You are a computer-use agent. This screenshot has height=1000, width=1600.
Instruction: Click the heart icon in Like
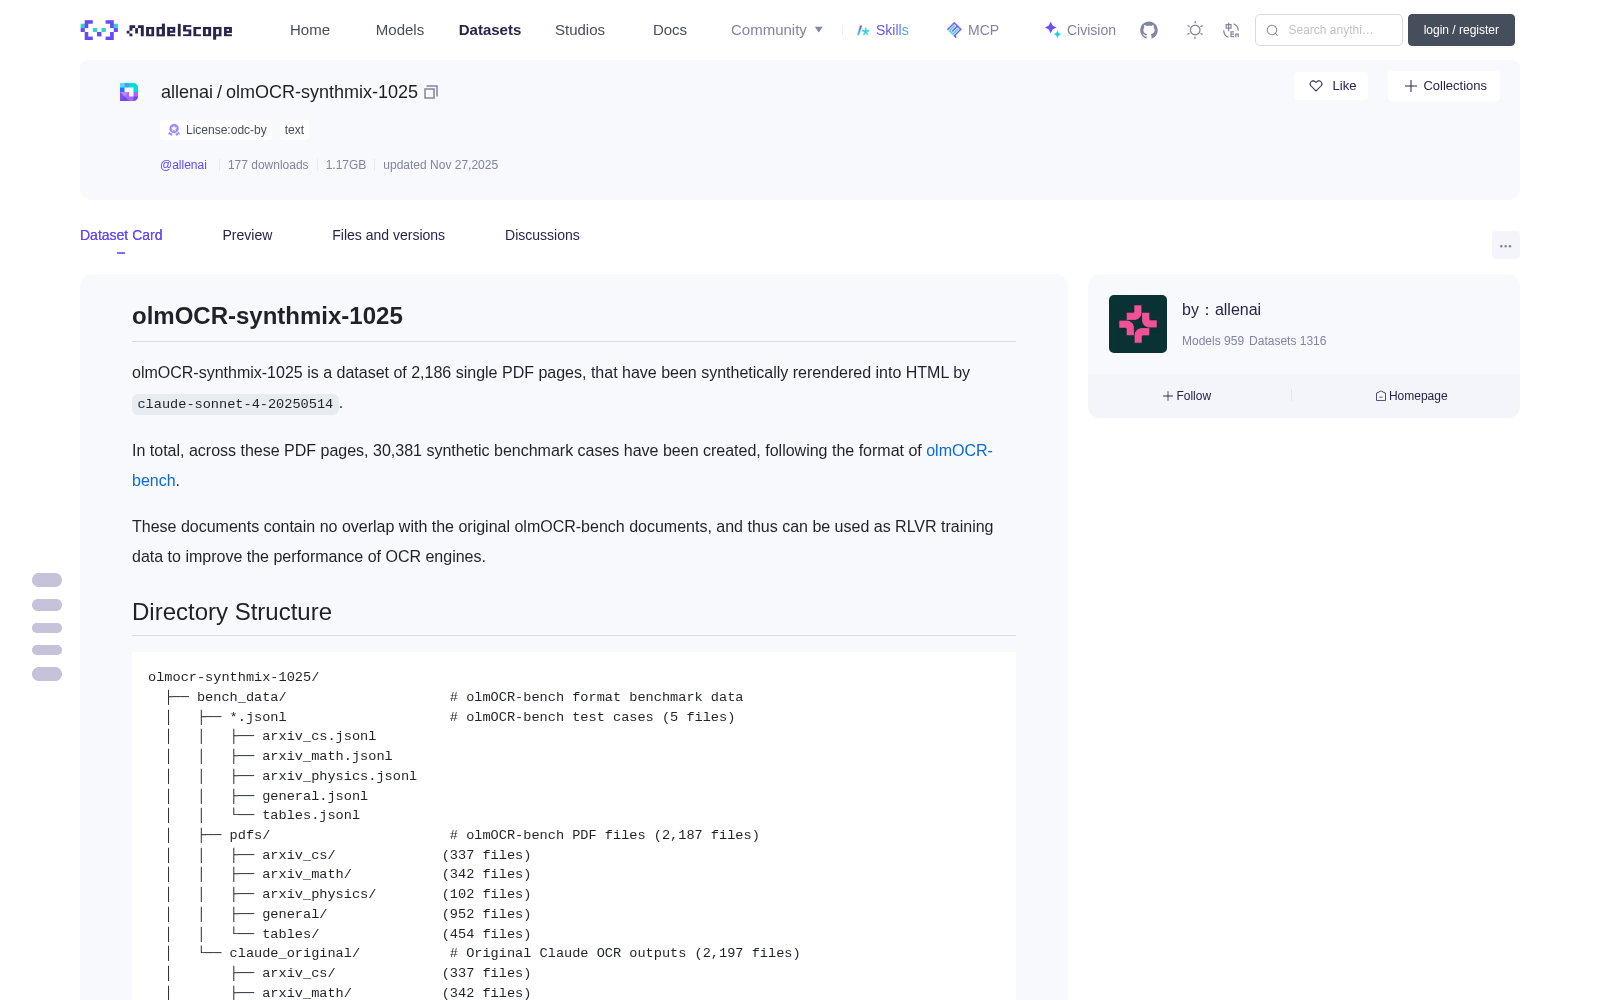point(1316,86)
